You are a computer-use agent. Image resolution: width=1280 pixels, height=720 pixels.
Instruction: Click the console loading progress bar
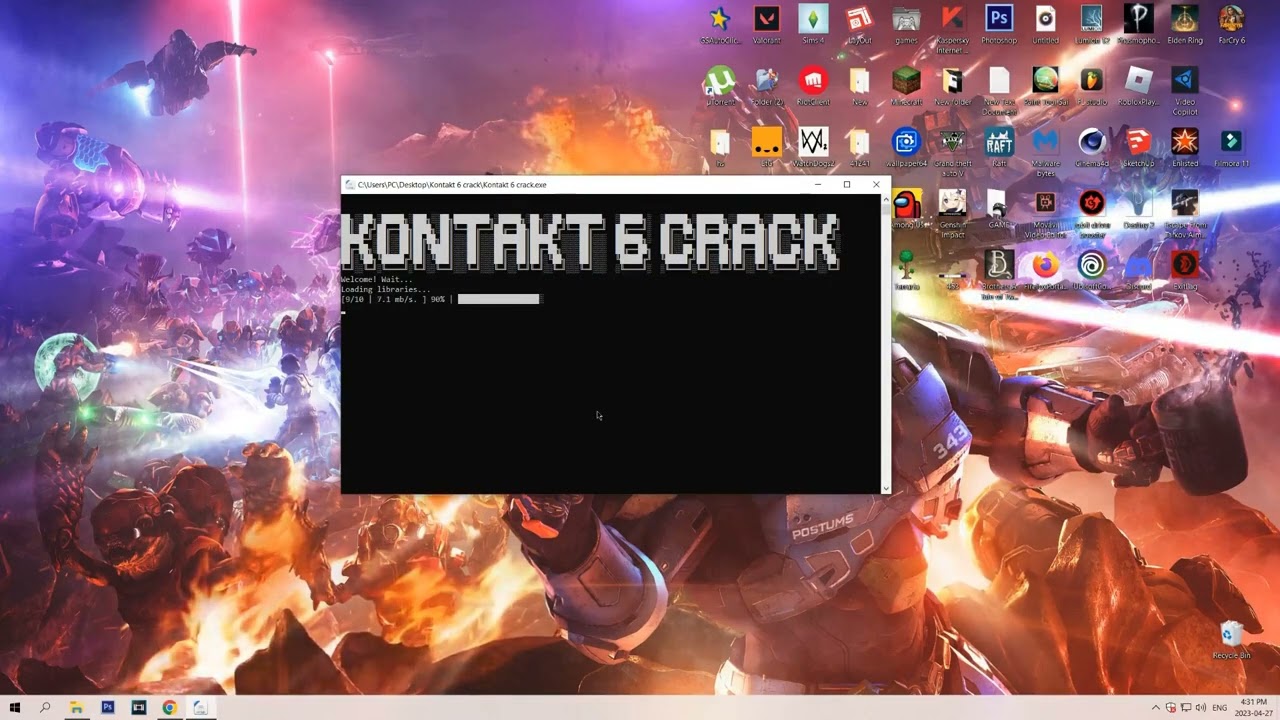[x=499, y=299]
